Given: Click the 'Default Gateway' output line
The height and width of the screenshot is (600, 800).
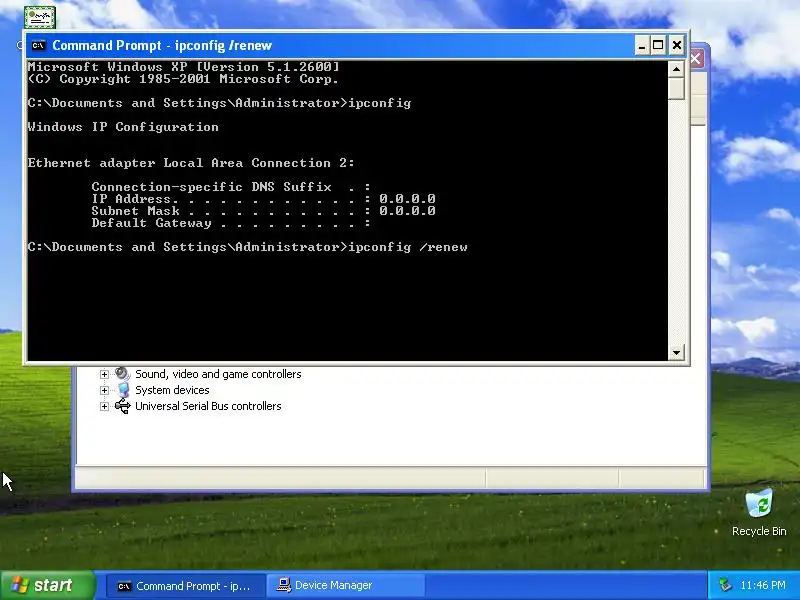Looking at the screenshot, I should click(231, 223).
